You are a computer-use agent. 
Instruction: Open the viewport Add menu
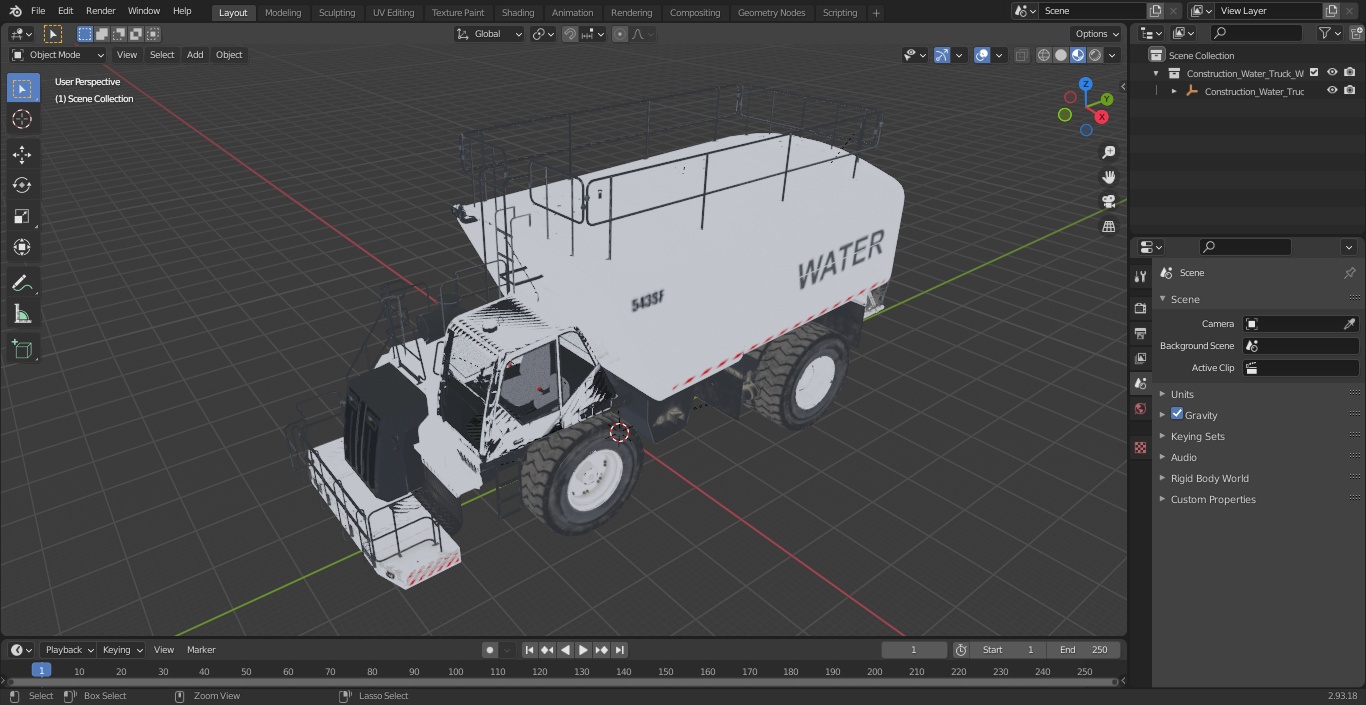(195, 55)
